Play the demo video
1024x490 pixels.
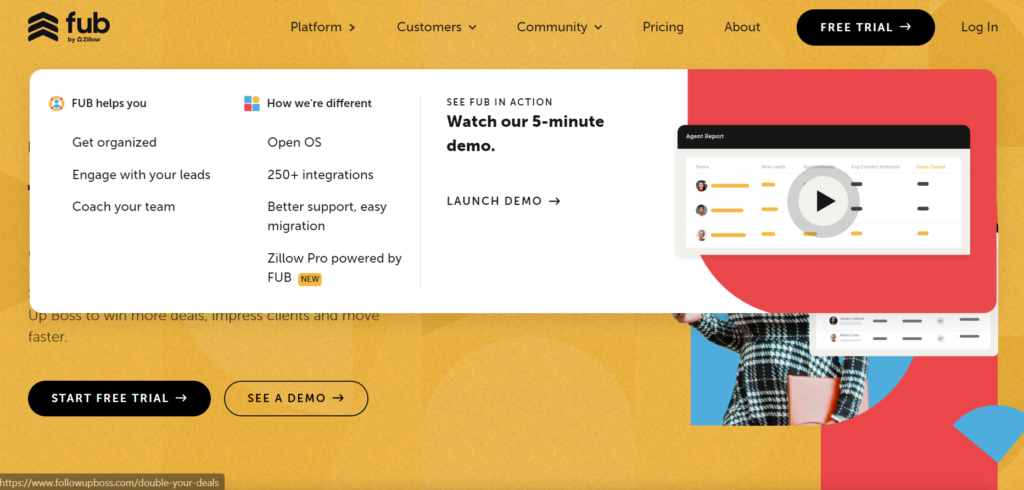tap(825, 201)
